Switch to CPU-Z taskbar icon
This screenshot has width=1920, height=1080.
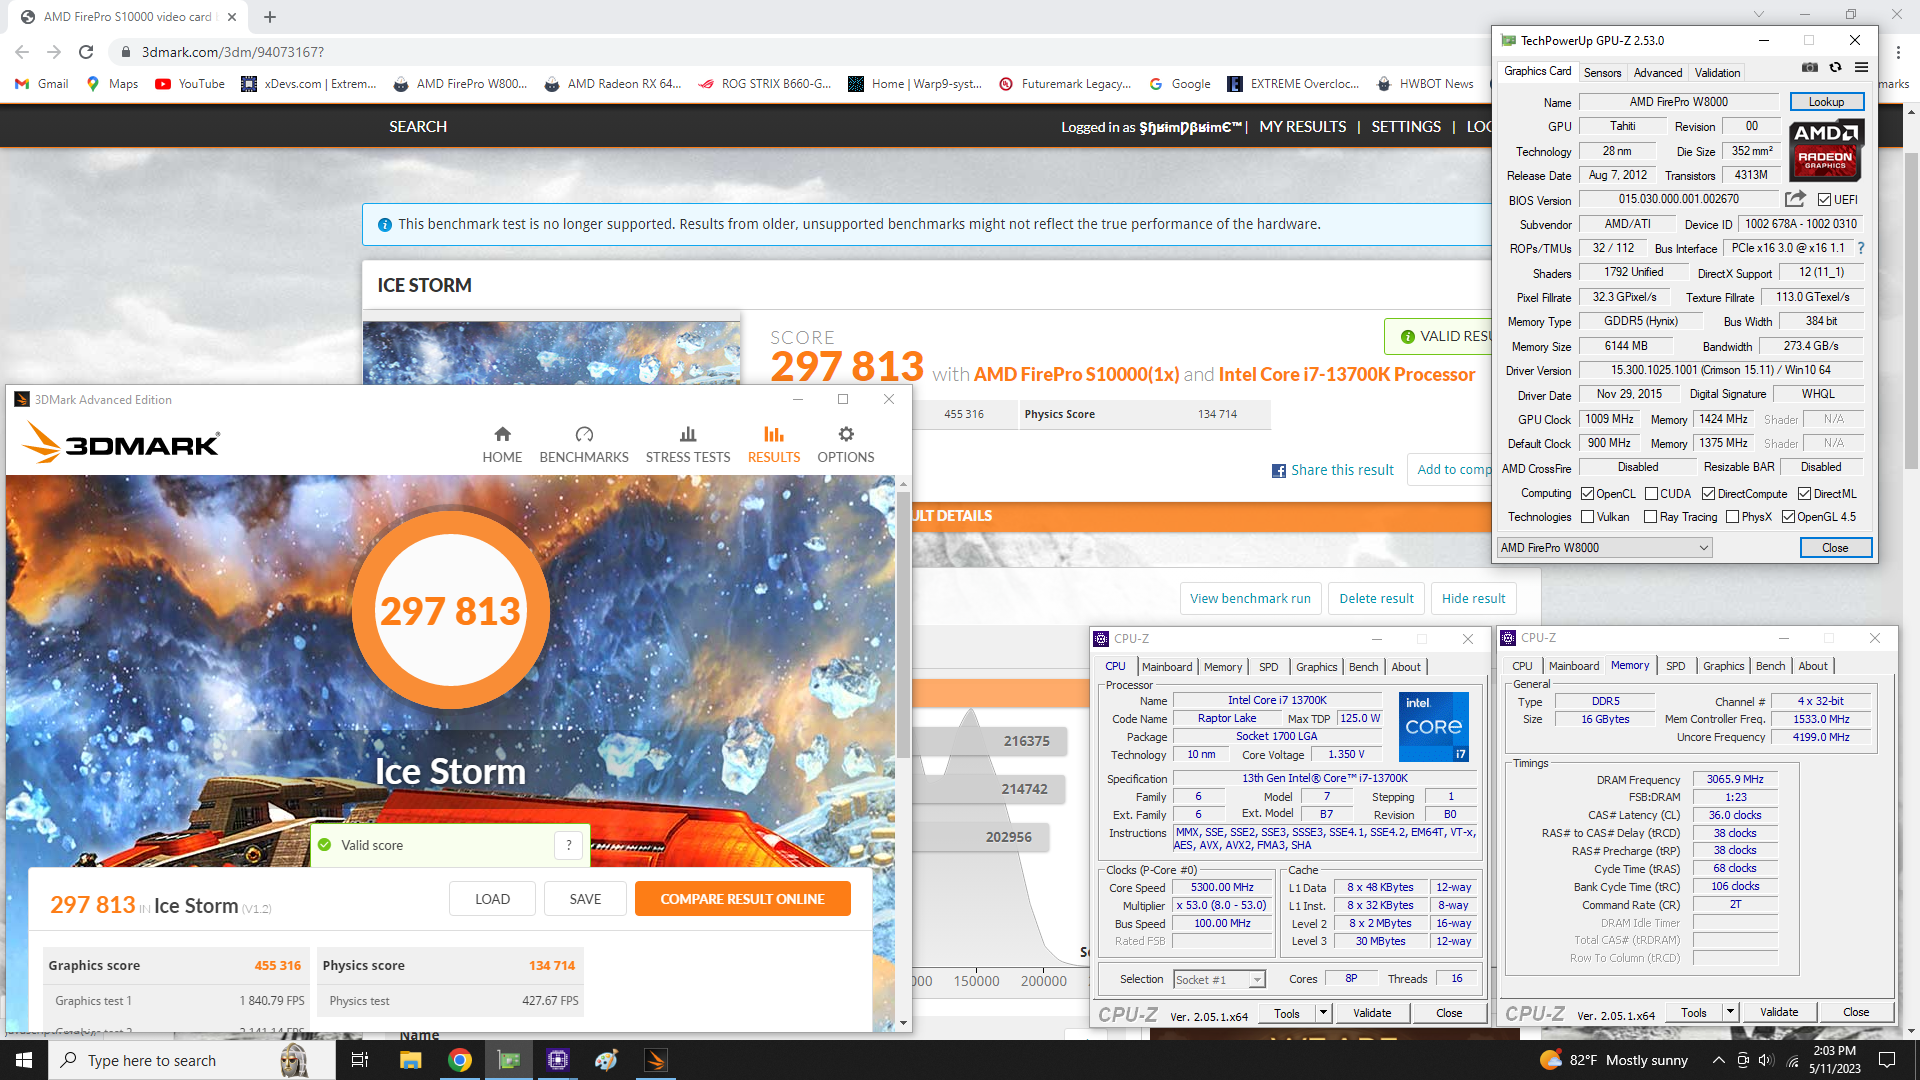point(558,1060)
